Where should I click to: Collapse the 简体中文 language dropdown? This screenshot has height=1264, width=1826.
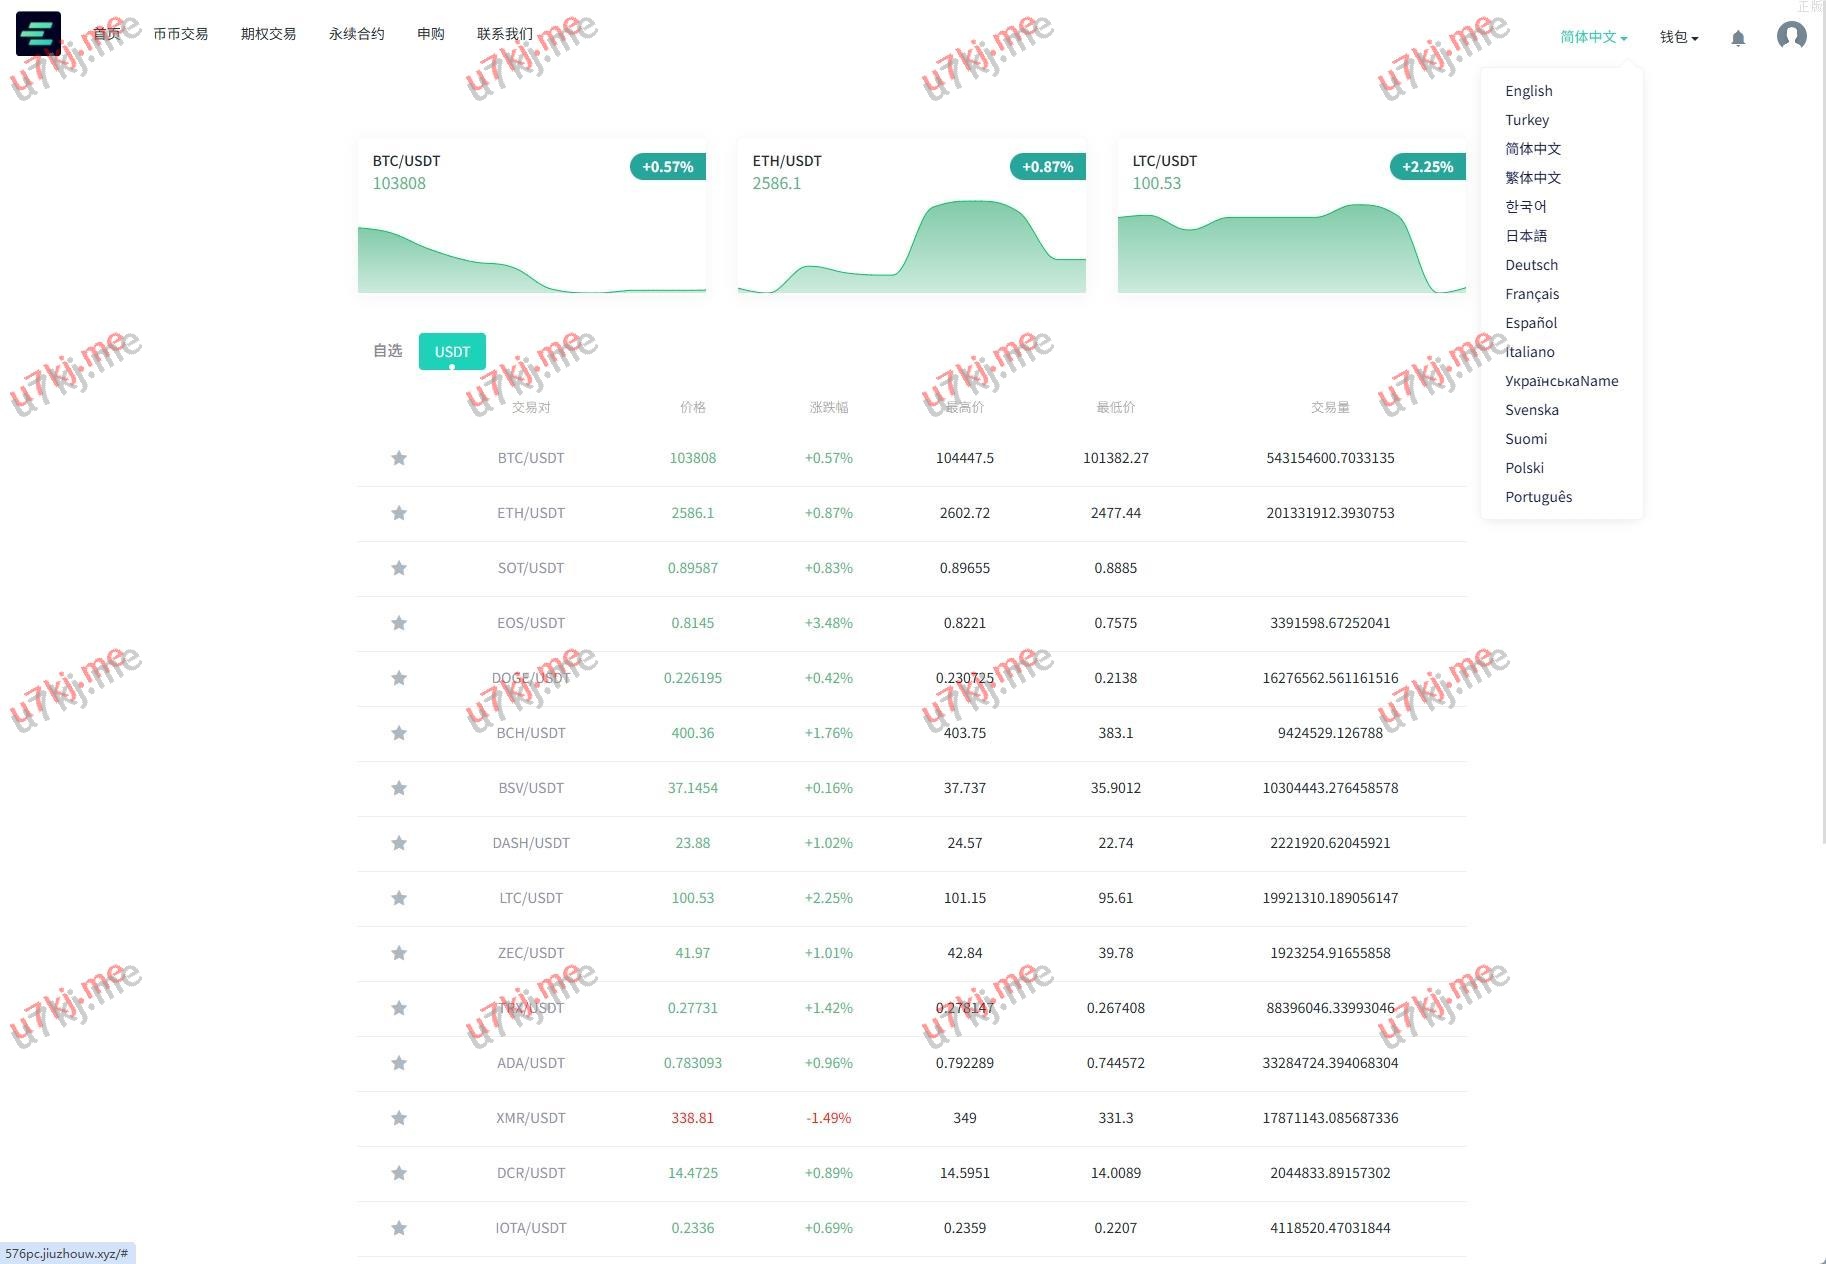pyautogui.click(x=1593, y=37)
